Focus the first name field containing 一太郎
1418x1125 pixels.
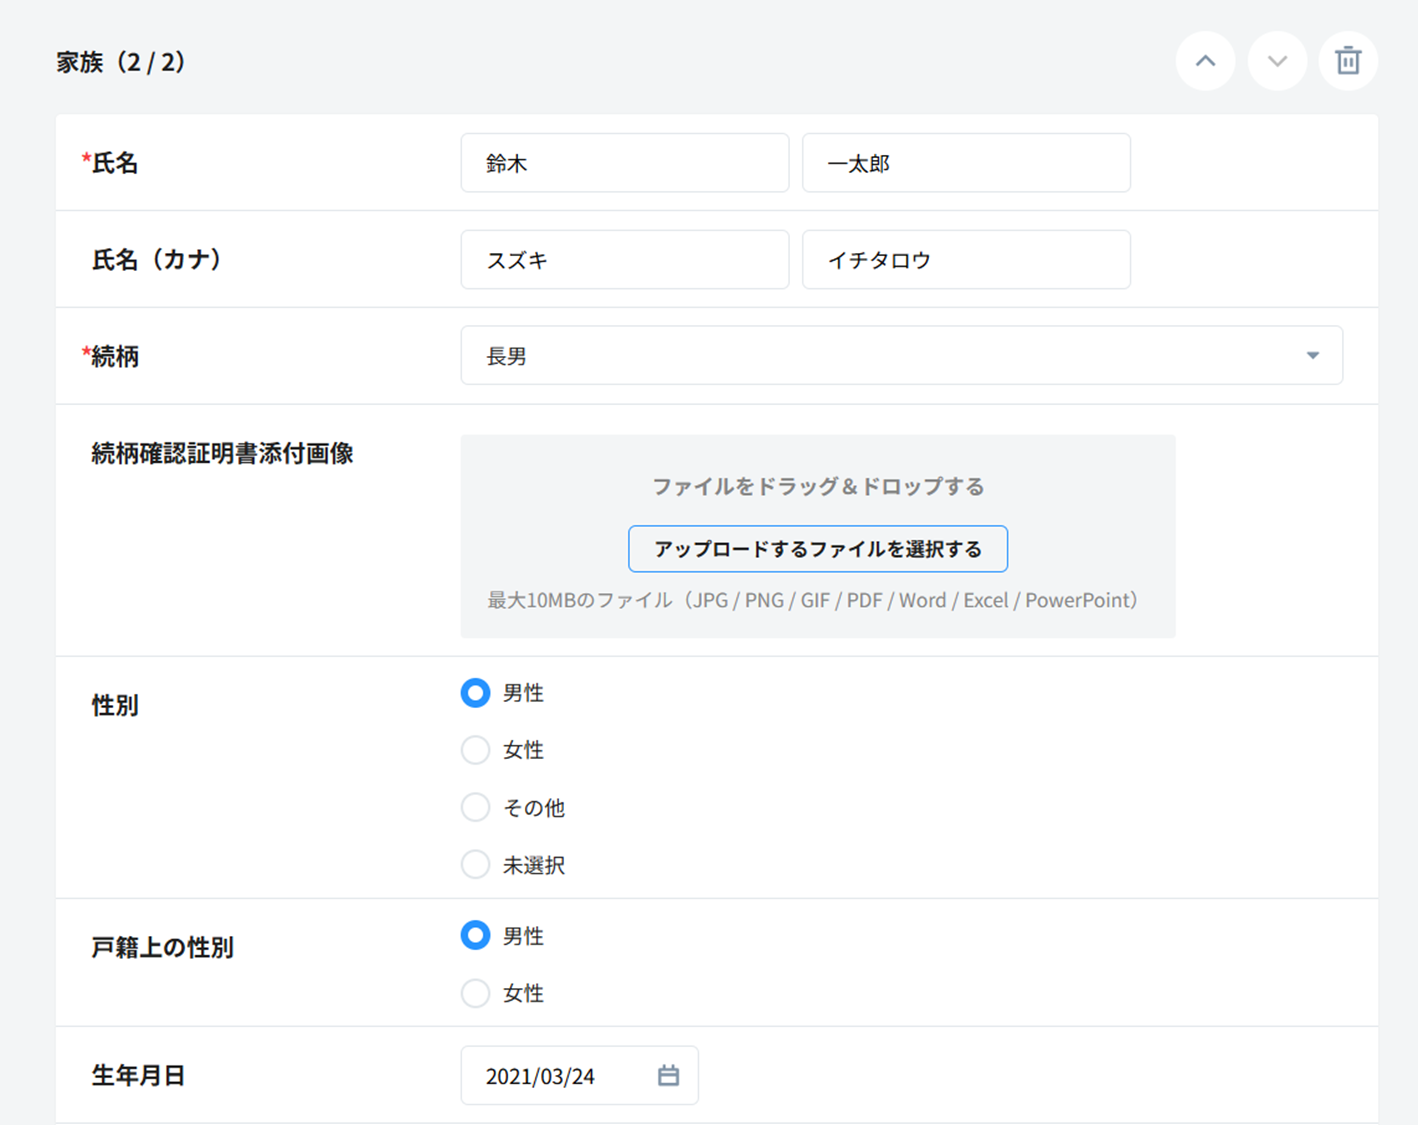pos(965,163)
